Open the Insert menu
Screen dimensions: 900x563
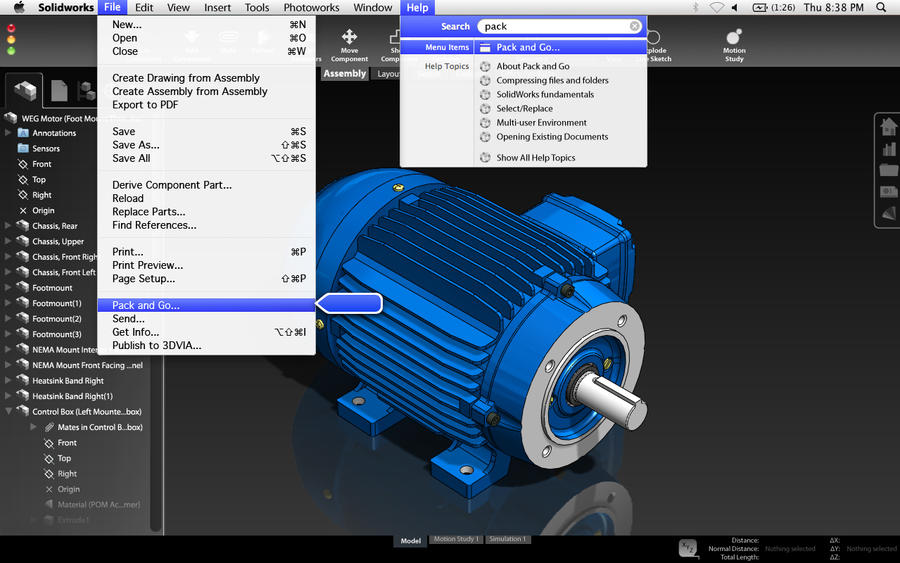[218, 7]
